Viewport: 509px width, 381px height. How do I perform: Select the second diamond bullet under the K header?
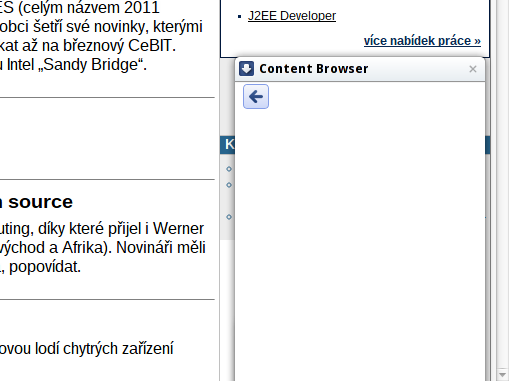(229, 185)
